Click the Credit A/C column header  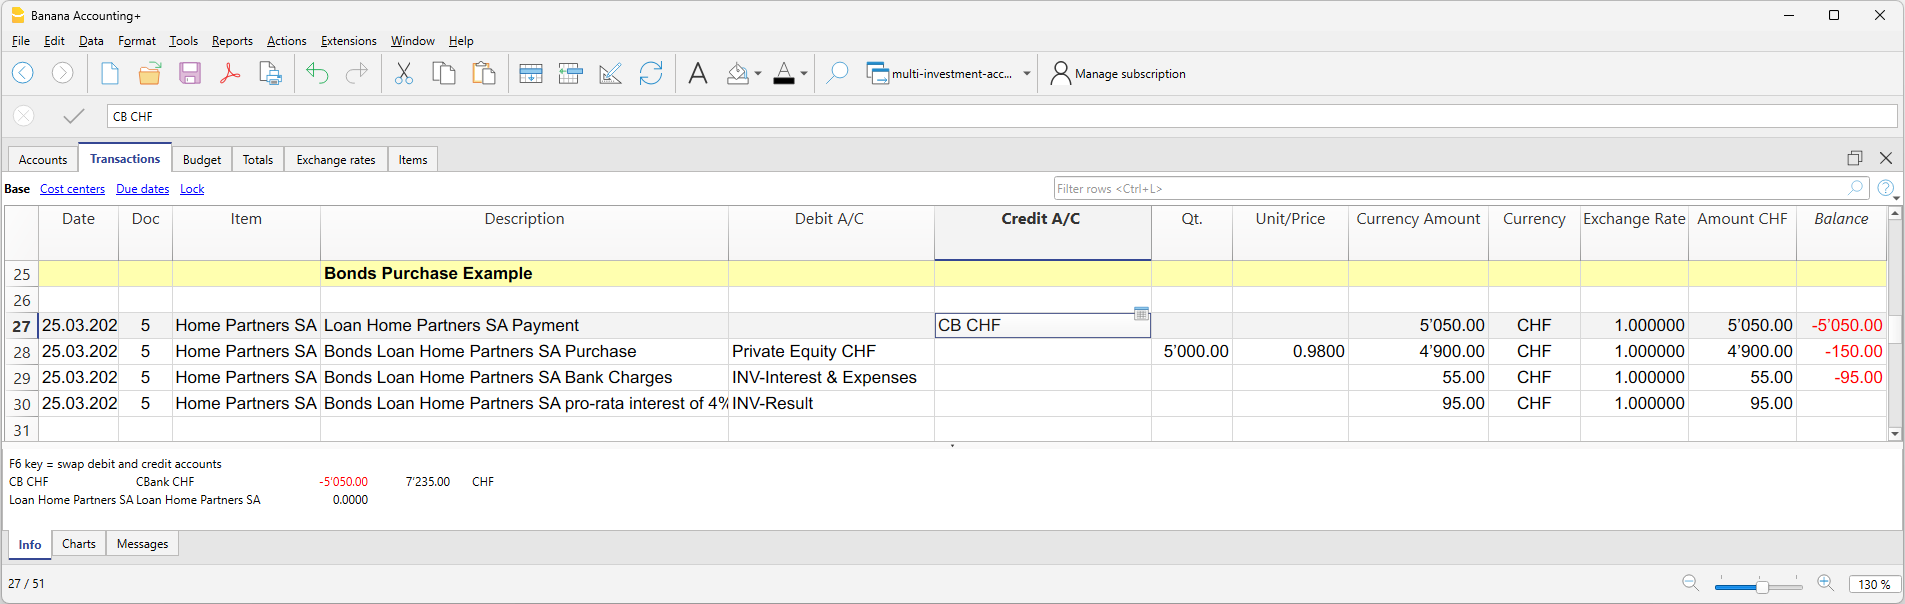pos(1042,233)
